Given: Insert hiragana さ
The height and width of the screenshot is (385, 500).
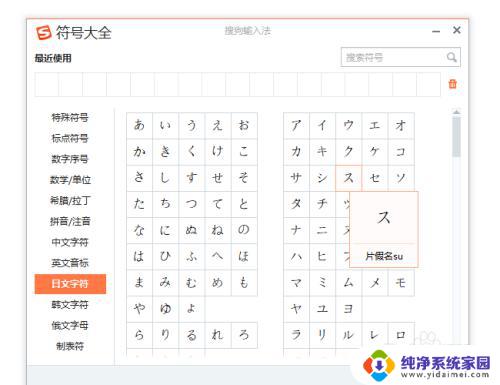Looking at the screenshot, I should tap(140, 178).
